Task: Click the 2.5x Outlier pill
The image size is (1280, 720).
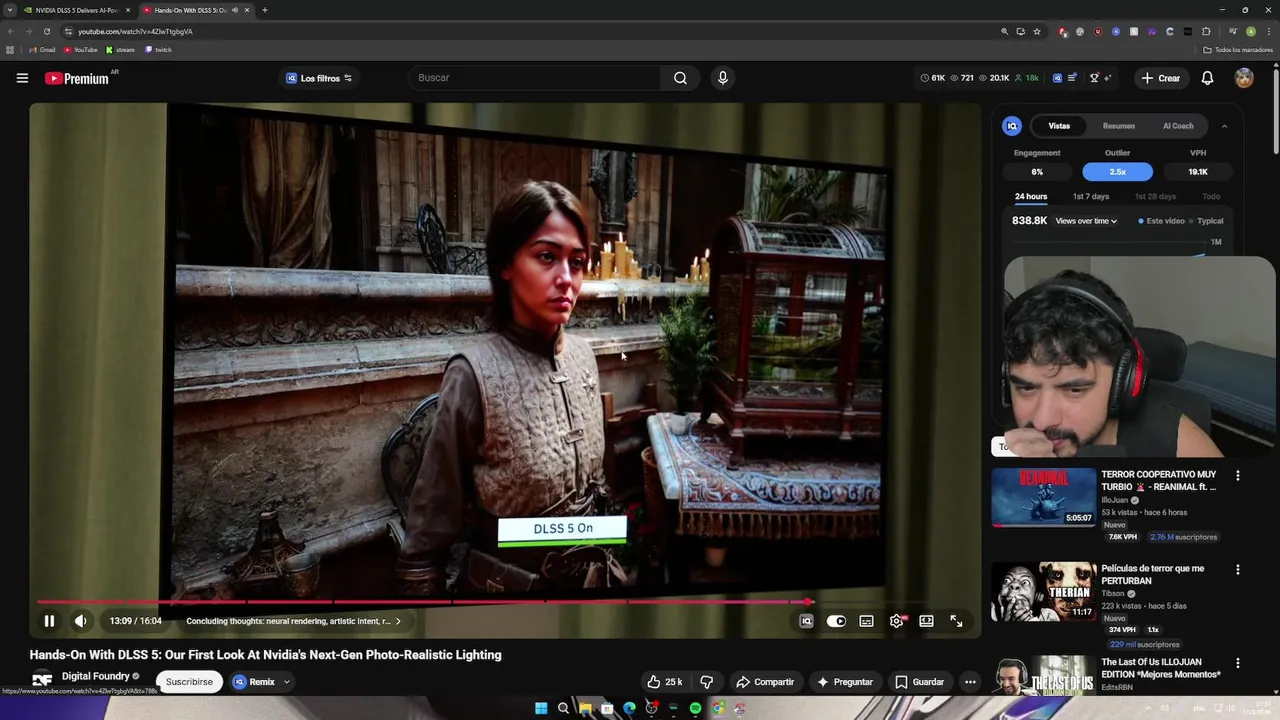Action: [x=1117, y=172]
